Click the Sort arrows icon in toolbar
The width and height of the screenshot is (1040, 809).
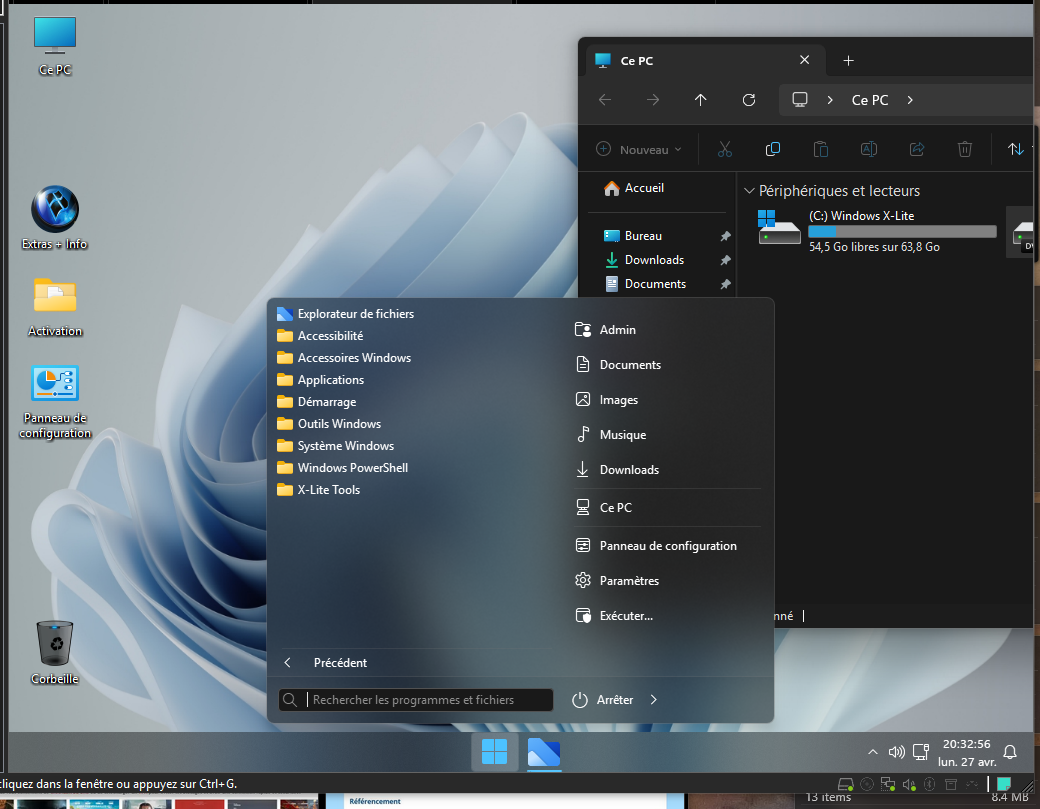tap(1015, 149)
